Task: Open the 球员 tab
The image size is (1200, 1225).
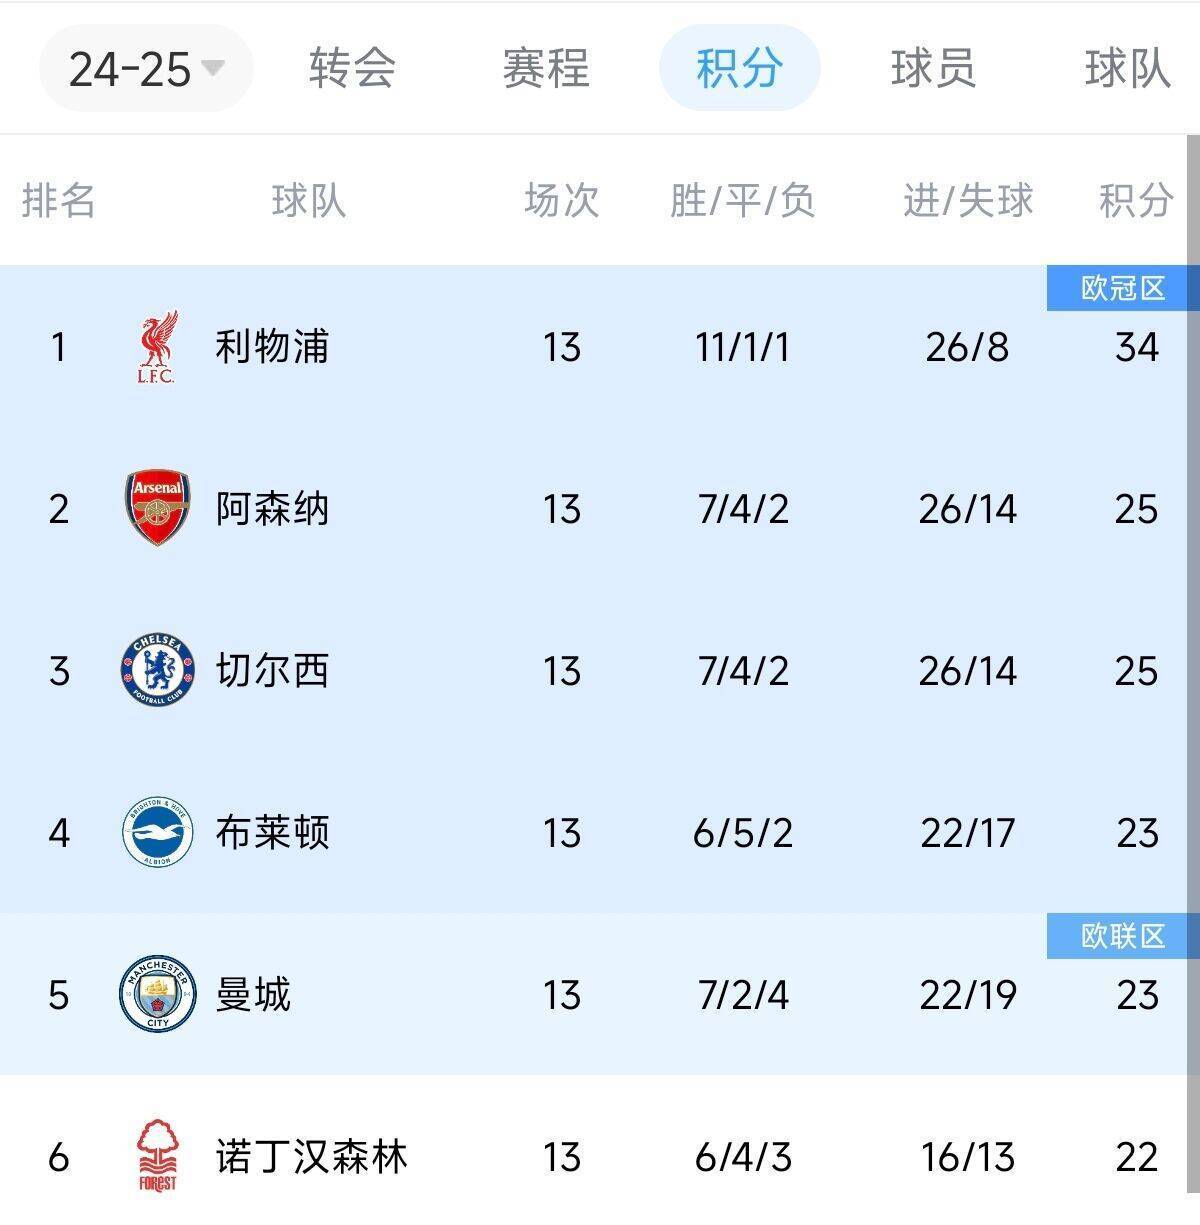Action: (935, 69)
